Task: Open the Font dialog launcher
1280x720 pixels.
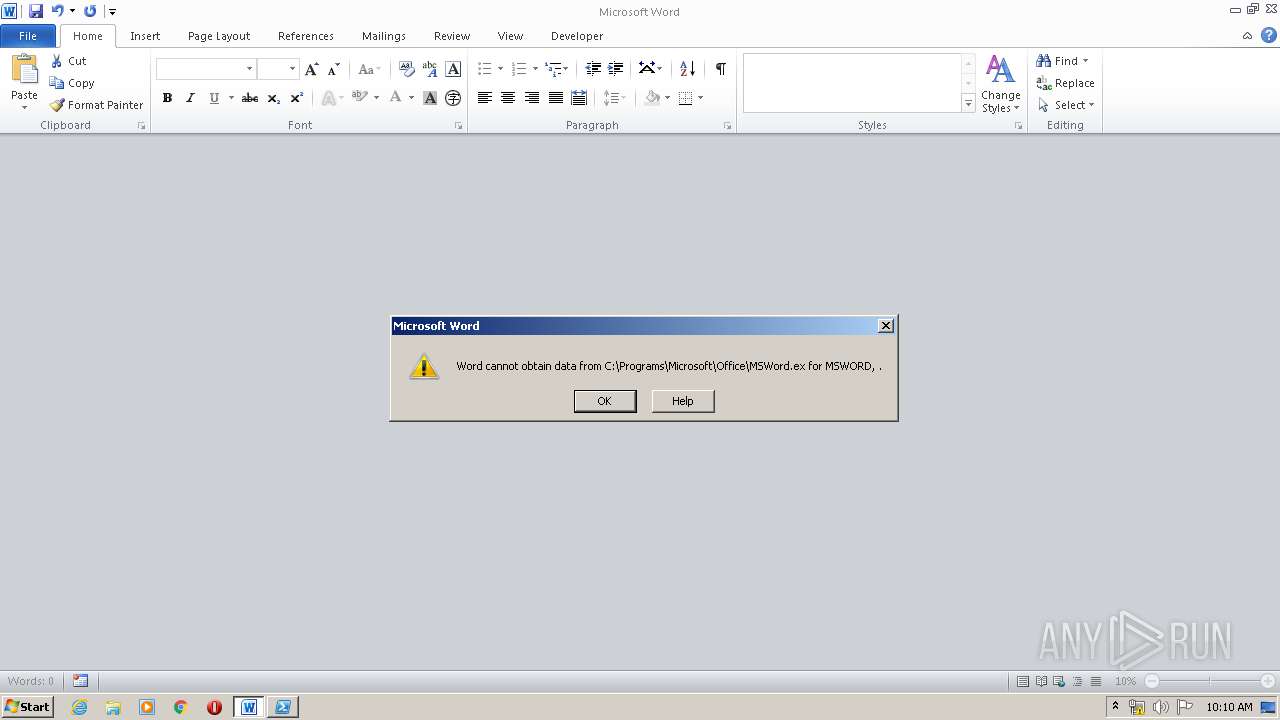Action: click(x=459, y=126)
